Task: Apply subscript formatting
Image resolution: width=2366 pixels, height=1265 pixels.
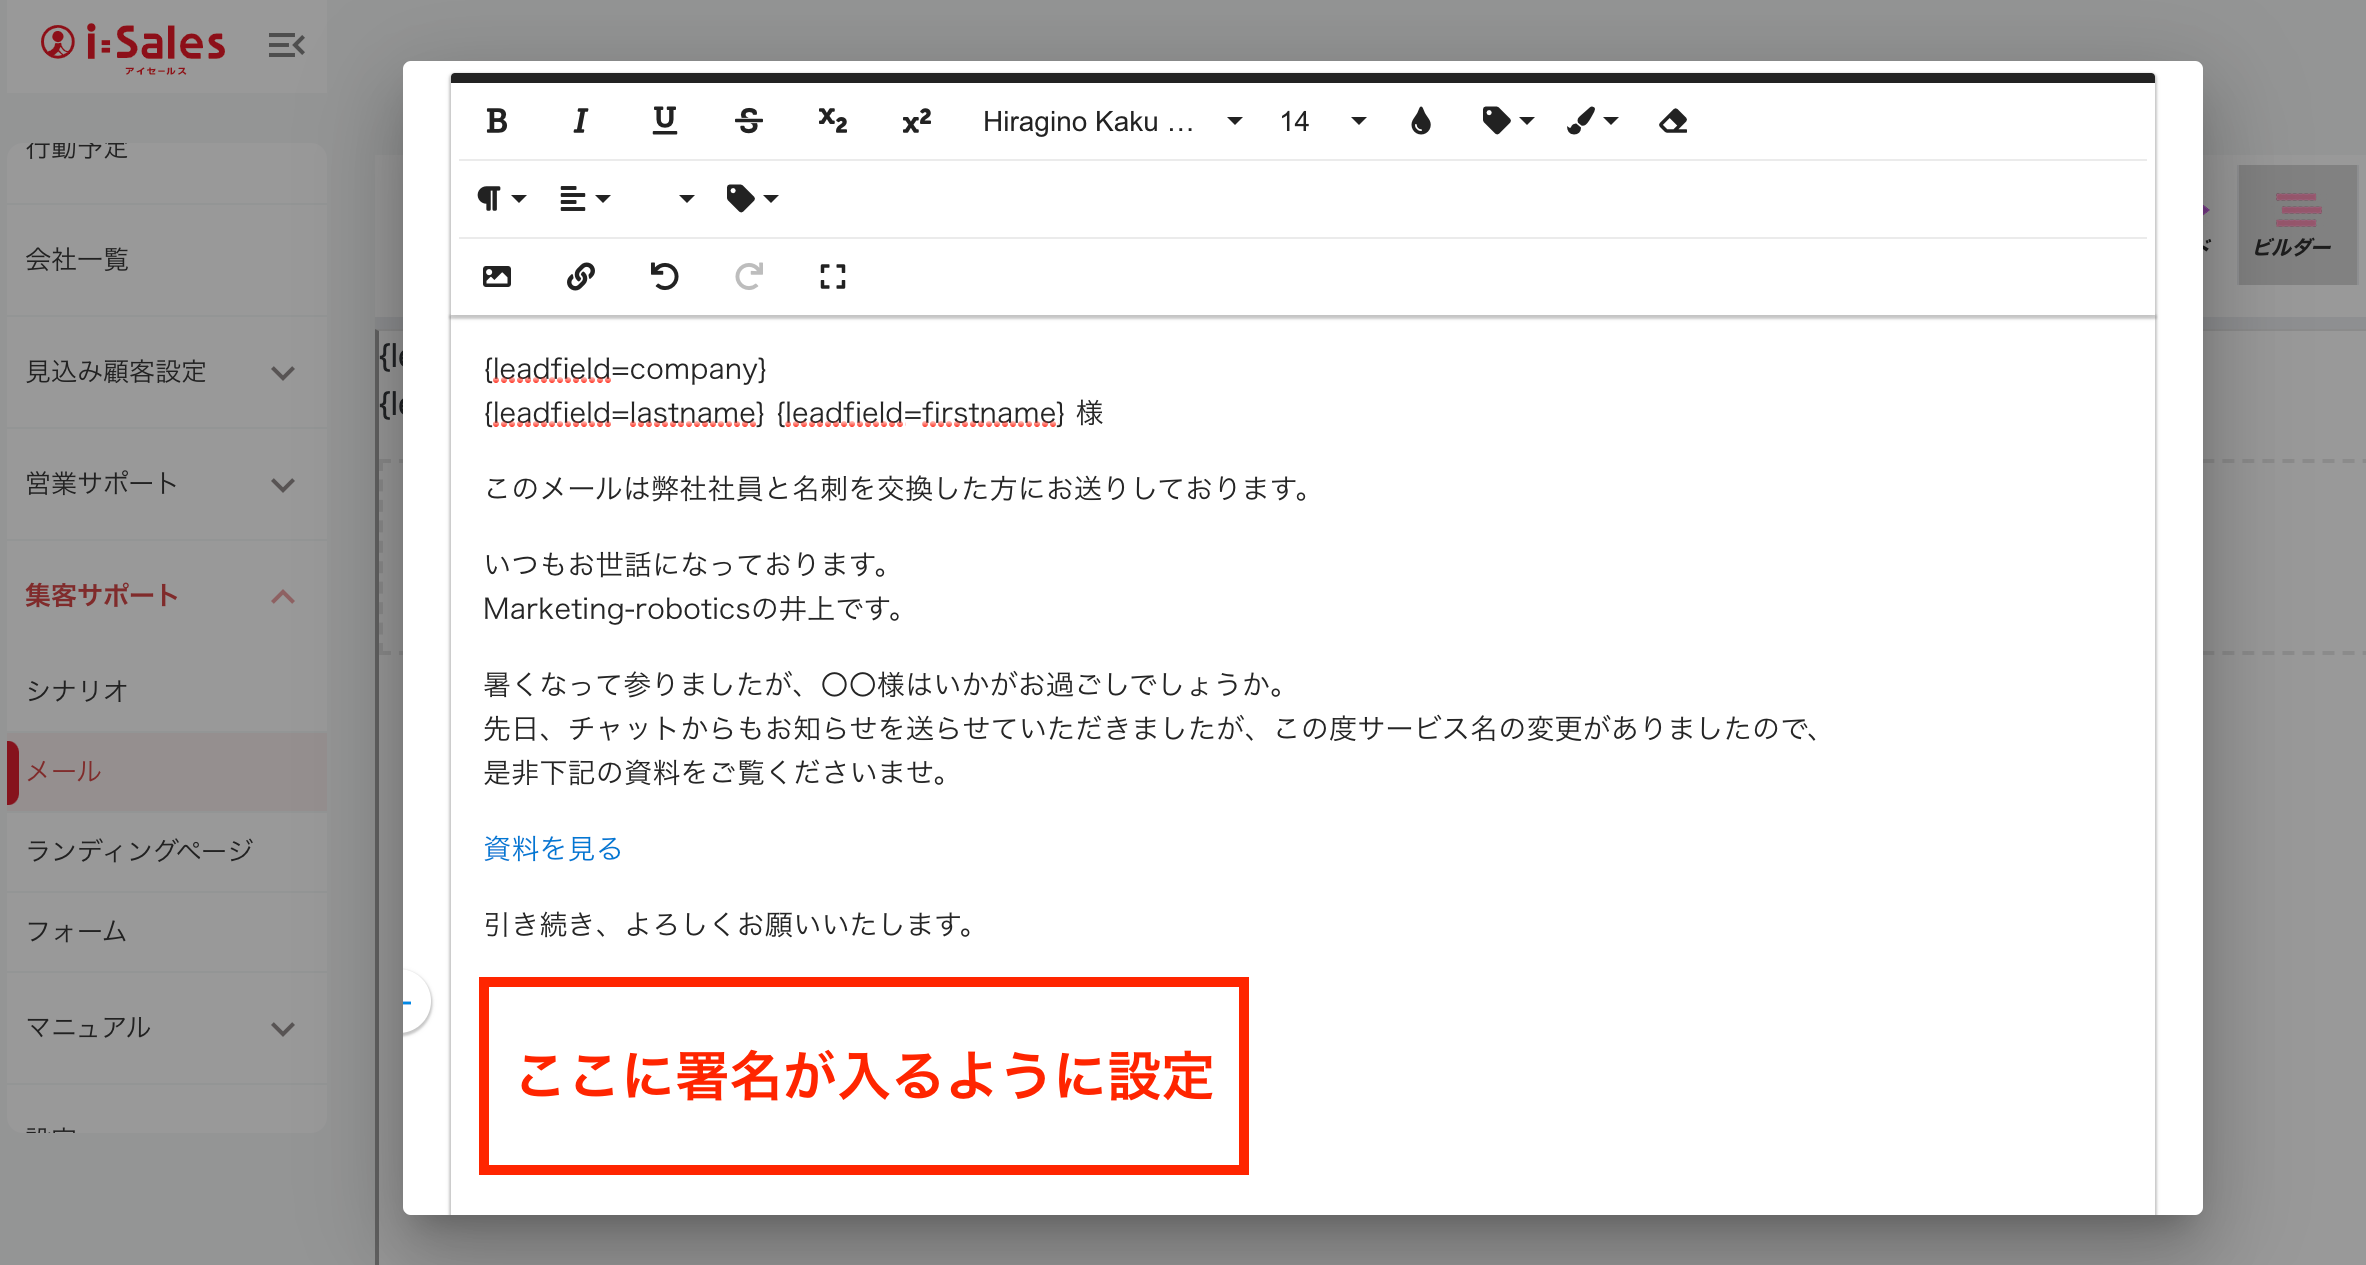Action: pyautogui.click(x=832, y=121)
